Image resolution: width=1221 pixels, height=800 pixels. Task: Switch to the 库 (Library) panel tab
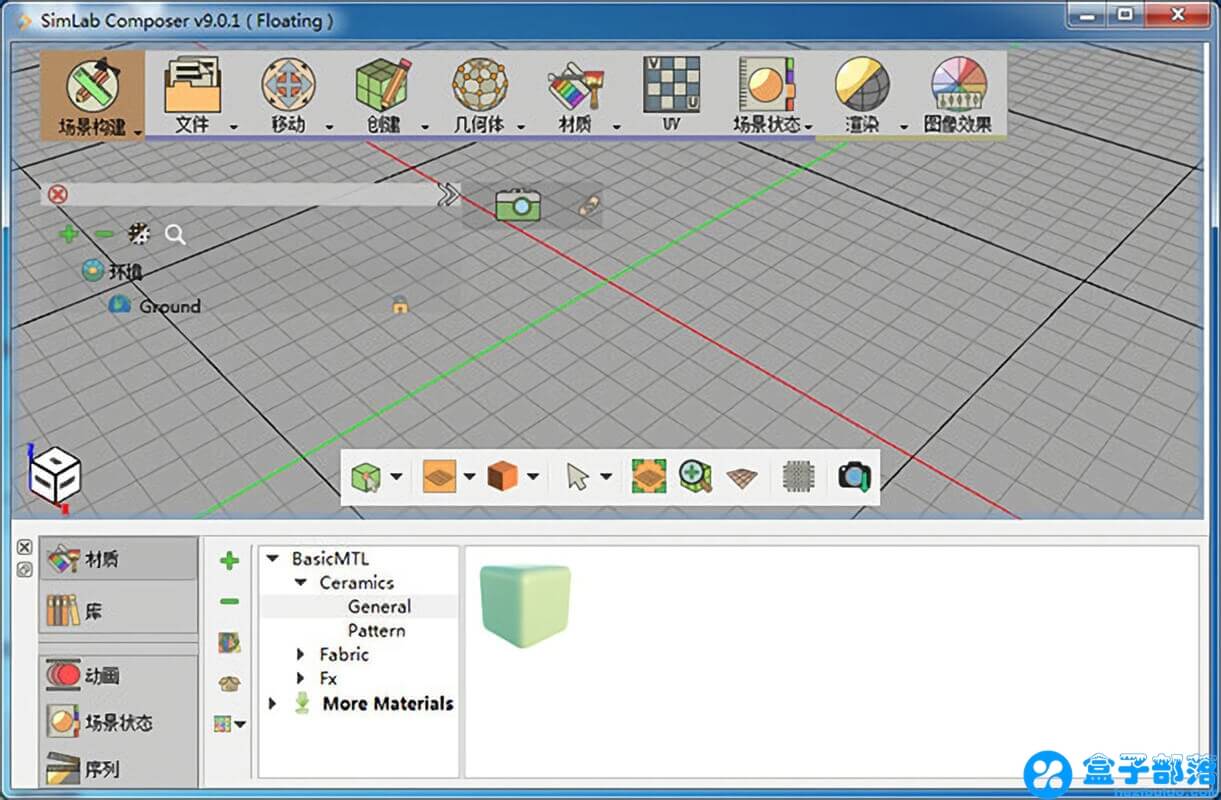(118, 610)
